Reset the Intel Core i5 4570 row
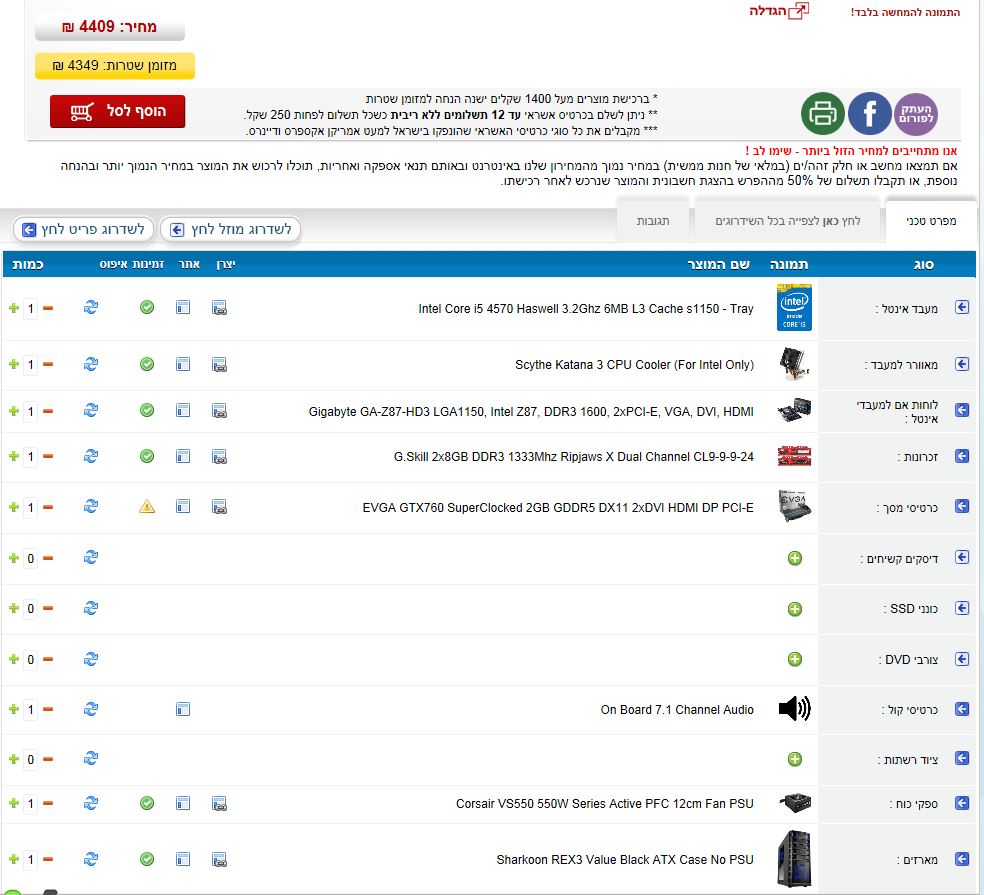Screen dimensions: 984x895 pyautogui.click(x=91, y=308)
